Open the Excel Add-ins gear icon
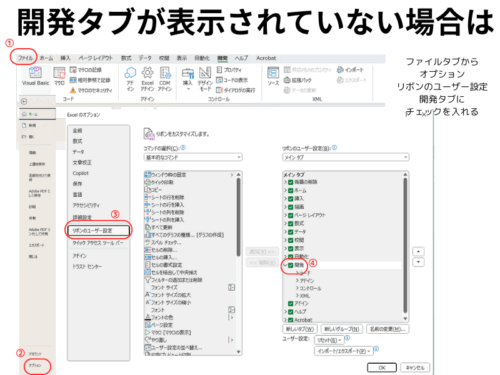This screenshot has width=500, height=375. (x=147, y=72)
